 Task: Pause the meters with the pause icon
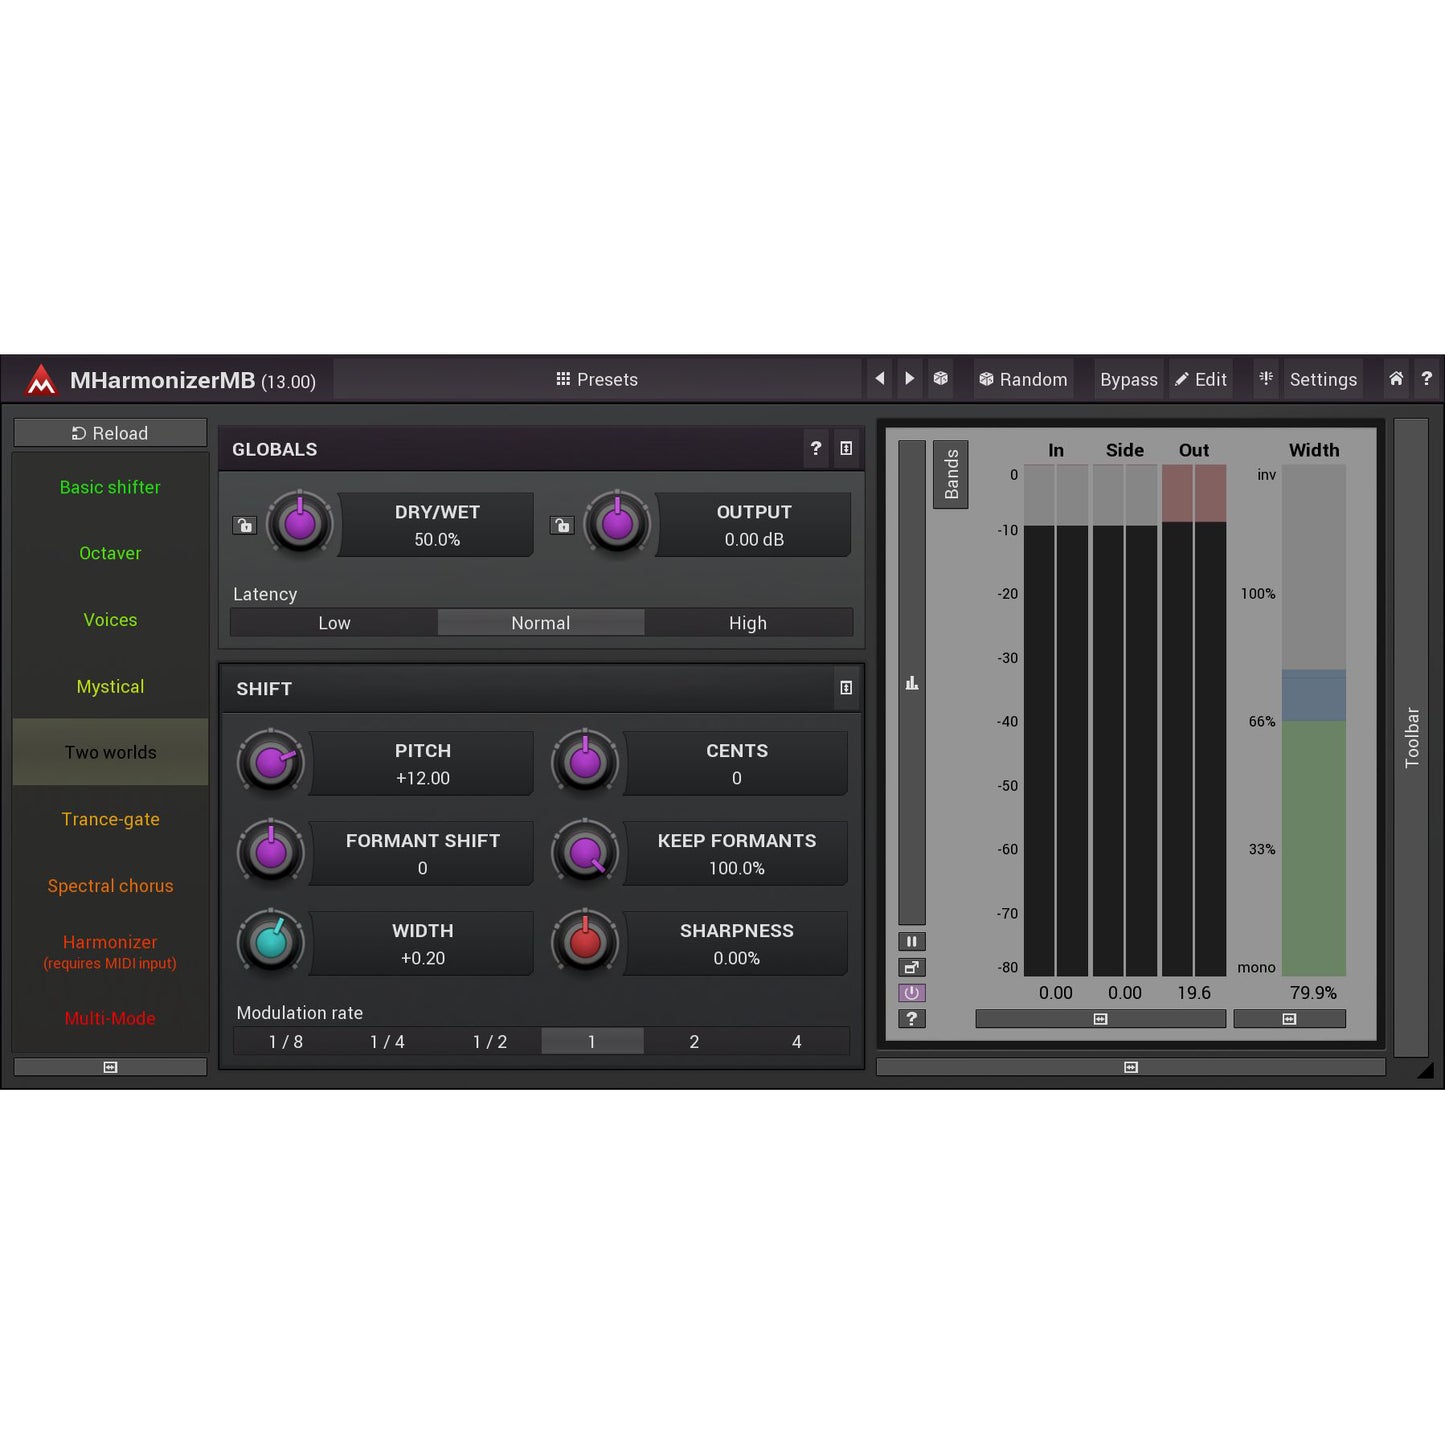(911, 941)
